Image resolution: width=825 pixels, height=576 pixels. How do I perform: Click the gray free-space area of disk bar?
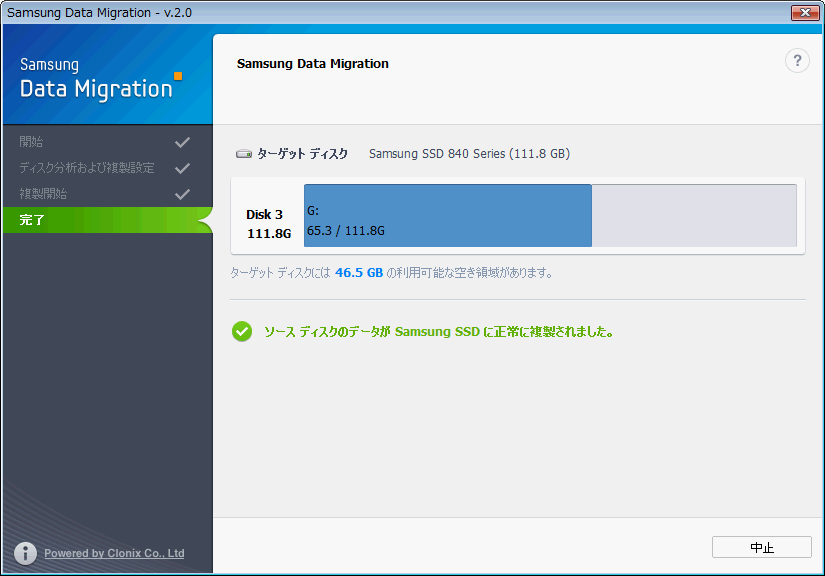tap(693, 215)
